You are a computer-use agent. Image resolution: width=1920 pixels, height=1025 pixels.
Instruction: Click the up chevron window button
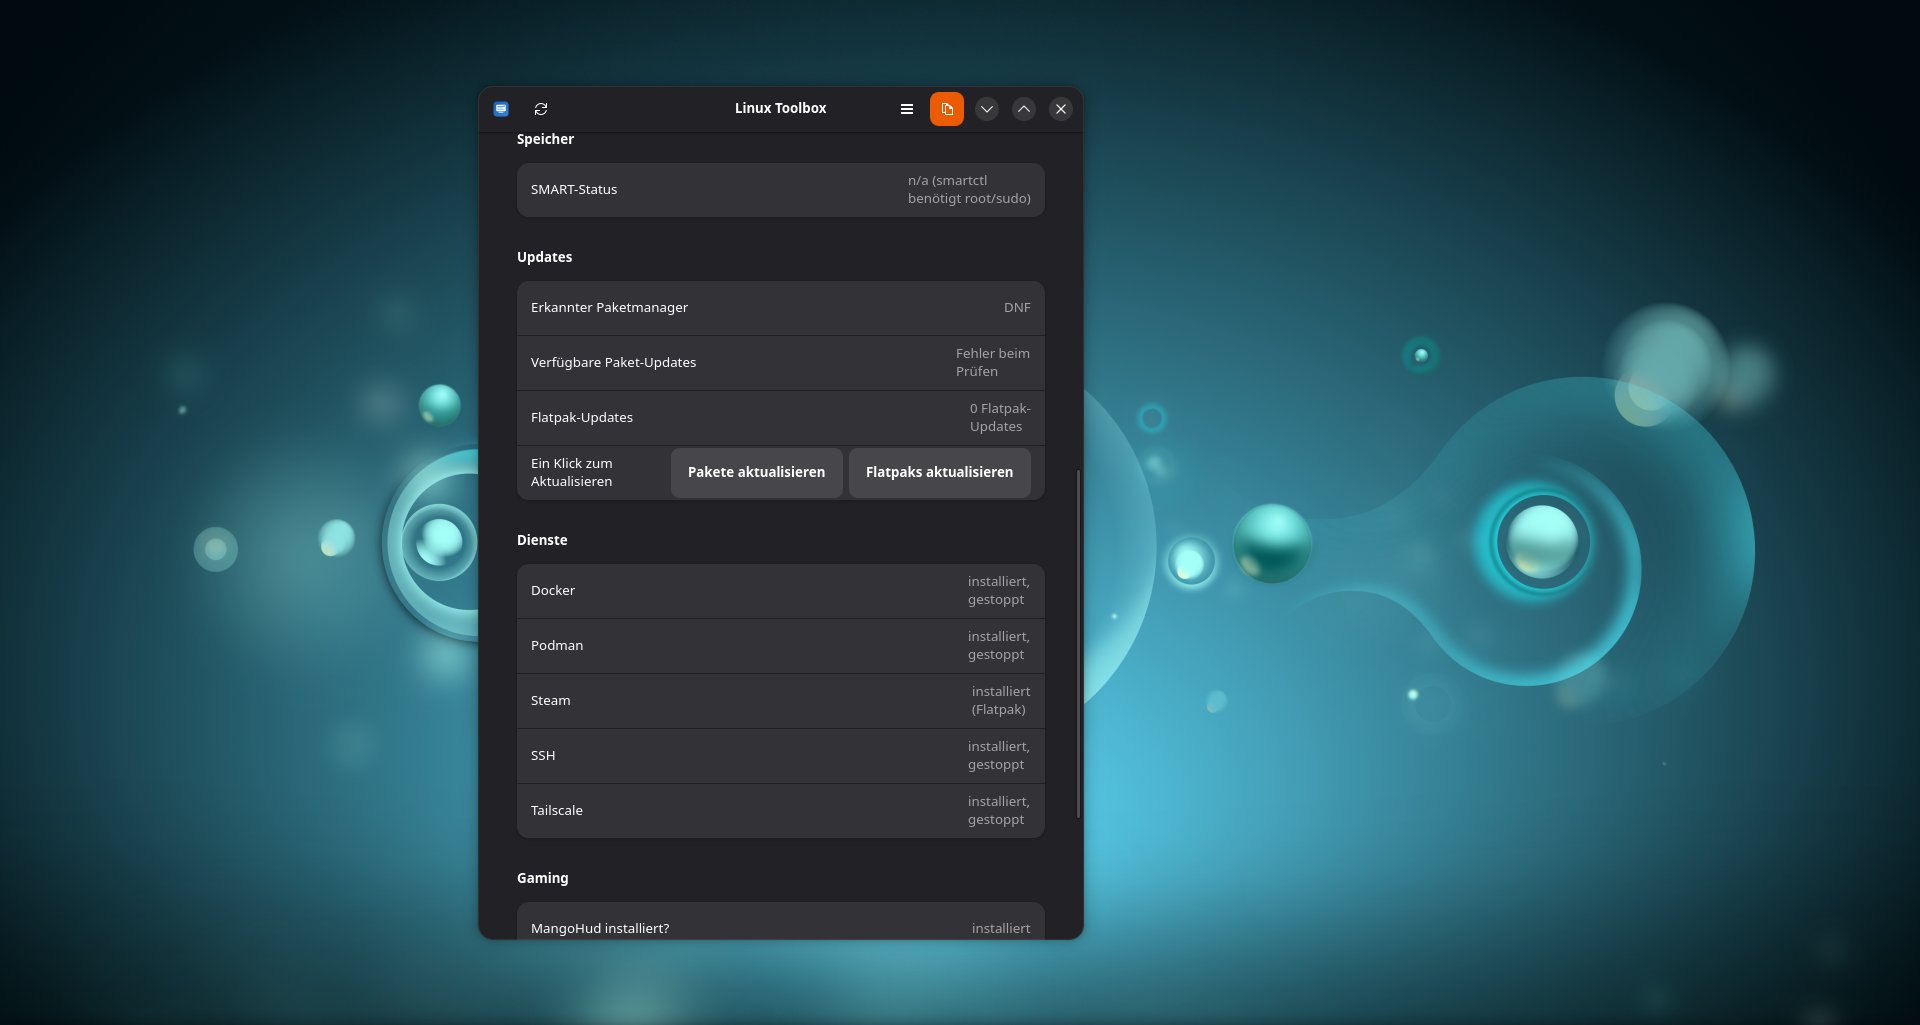(x=1024, y=109)
